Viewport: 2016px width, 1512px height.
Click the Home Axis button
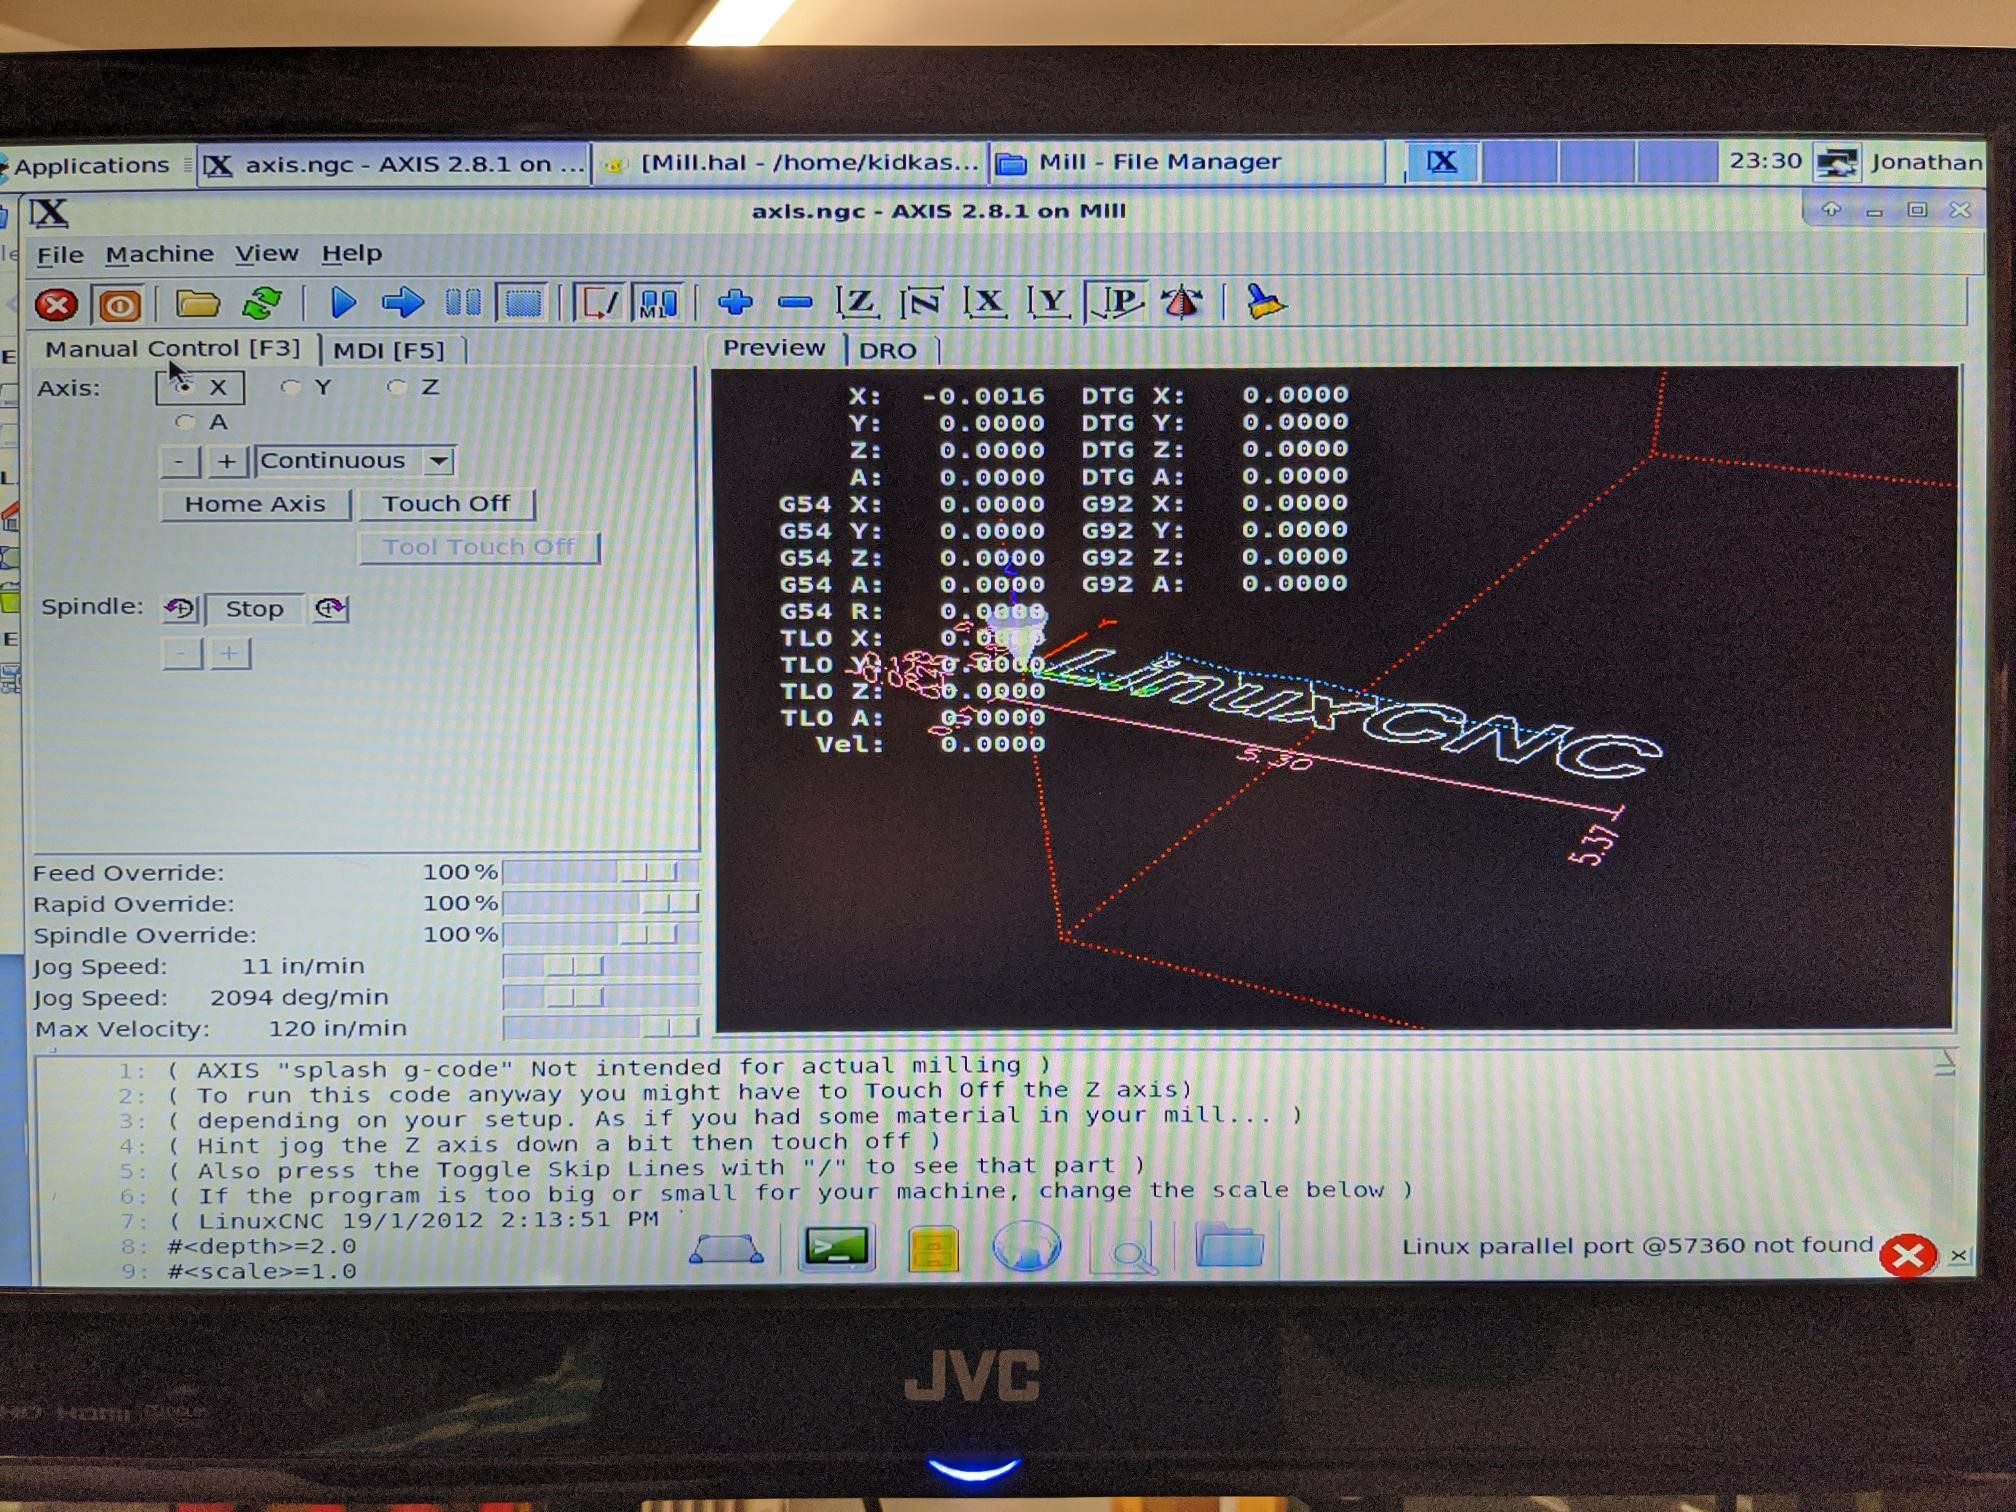(x=255, y=504)
